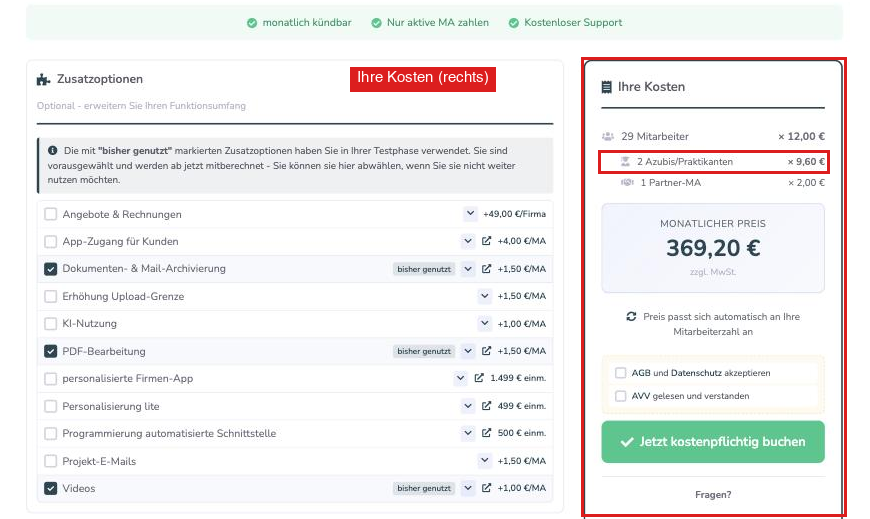Click Jetzt kostenpflichtig buchen button
This screenshot has height=519, width=870.
click(x=713, y=442)
